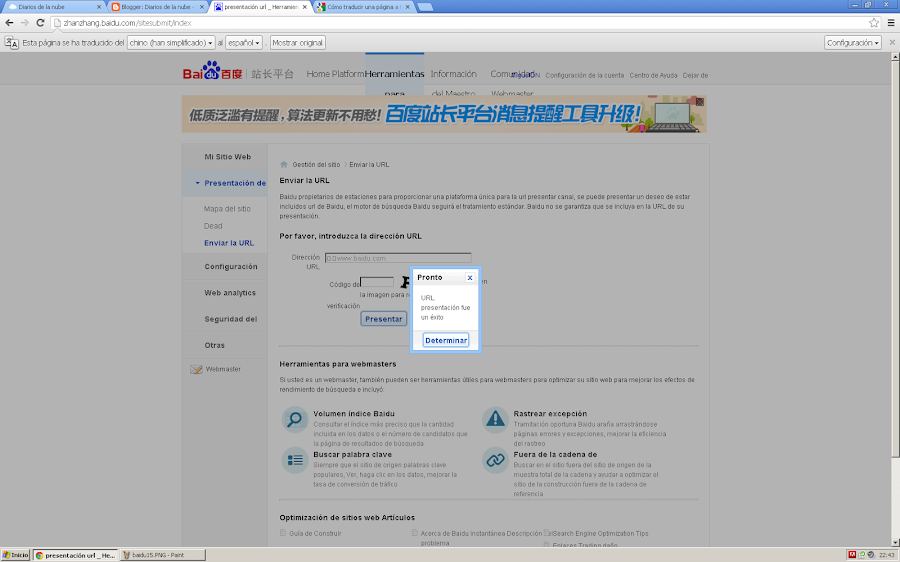Open the target language dropdown español
The image size is (900, 562).
[x=244, y=42]
